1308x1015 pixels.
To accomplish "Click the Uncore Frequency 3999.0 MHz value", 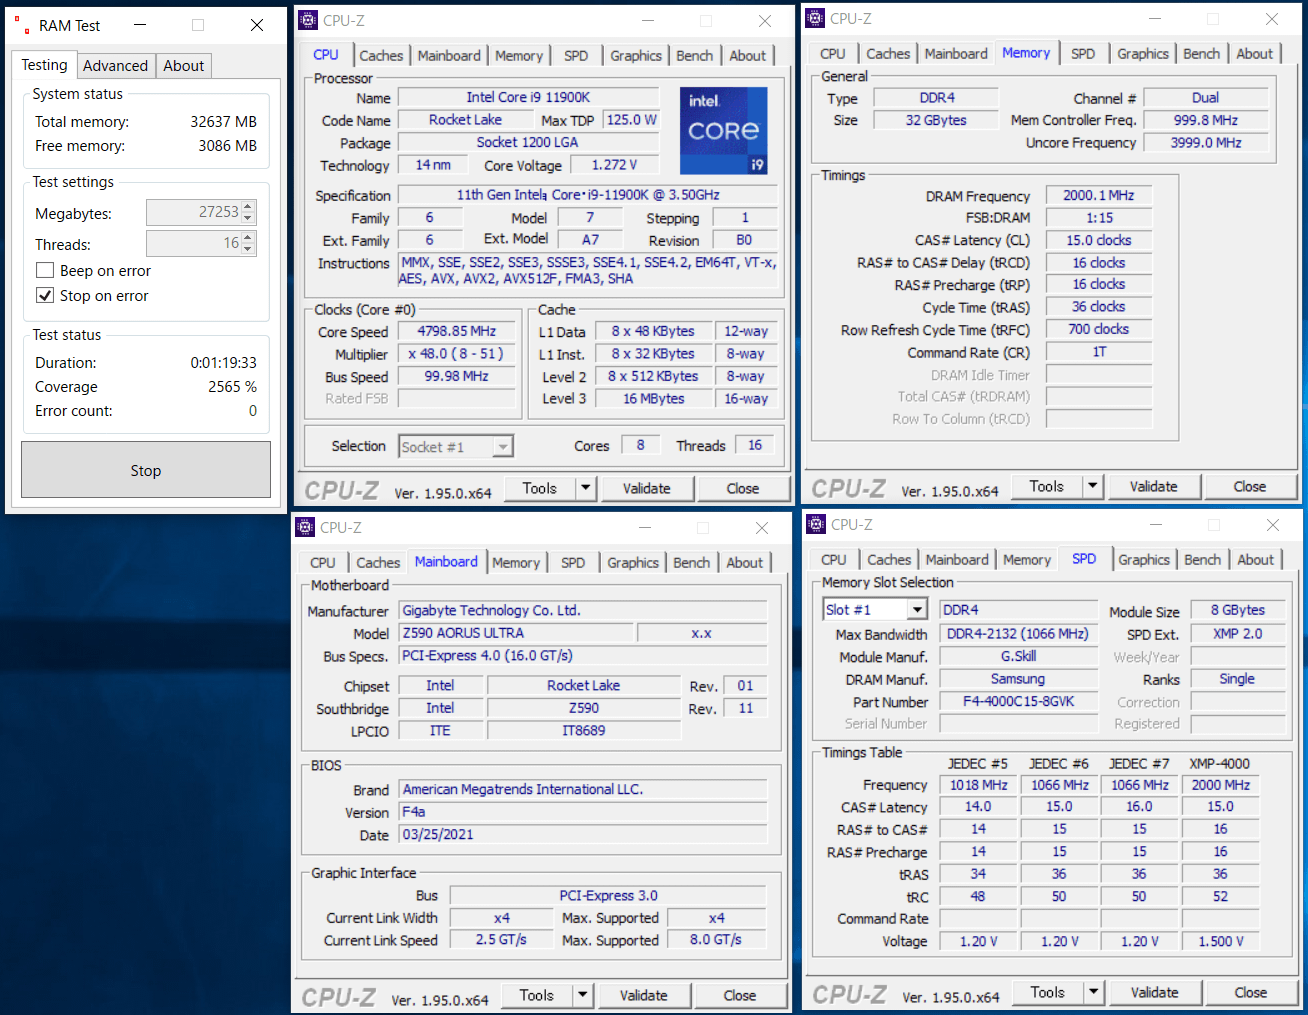I will (1206, 142).
